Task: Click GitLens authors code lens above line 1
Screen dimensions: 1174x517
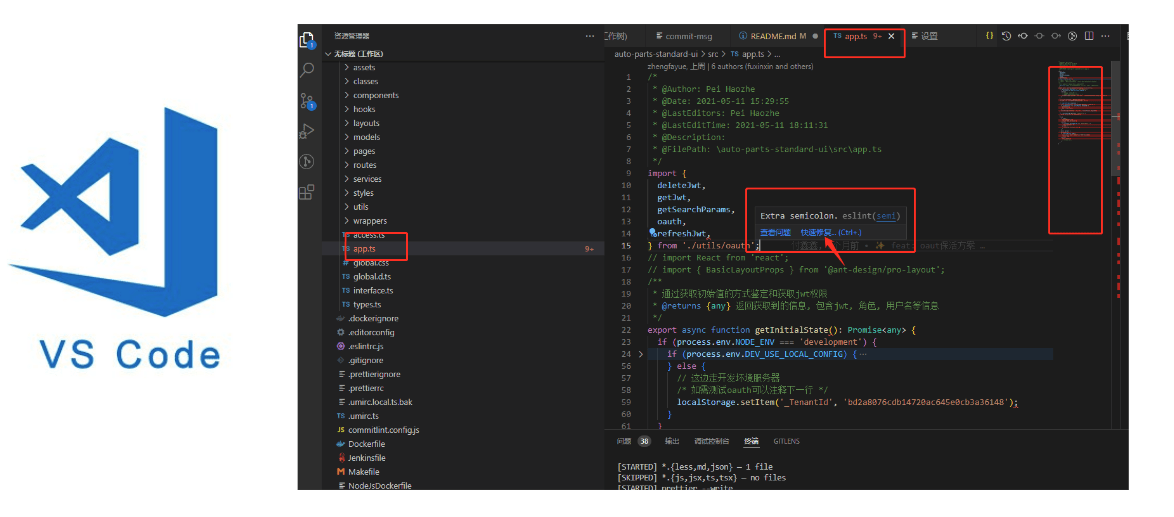Action: (x=730, y=67)
